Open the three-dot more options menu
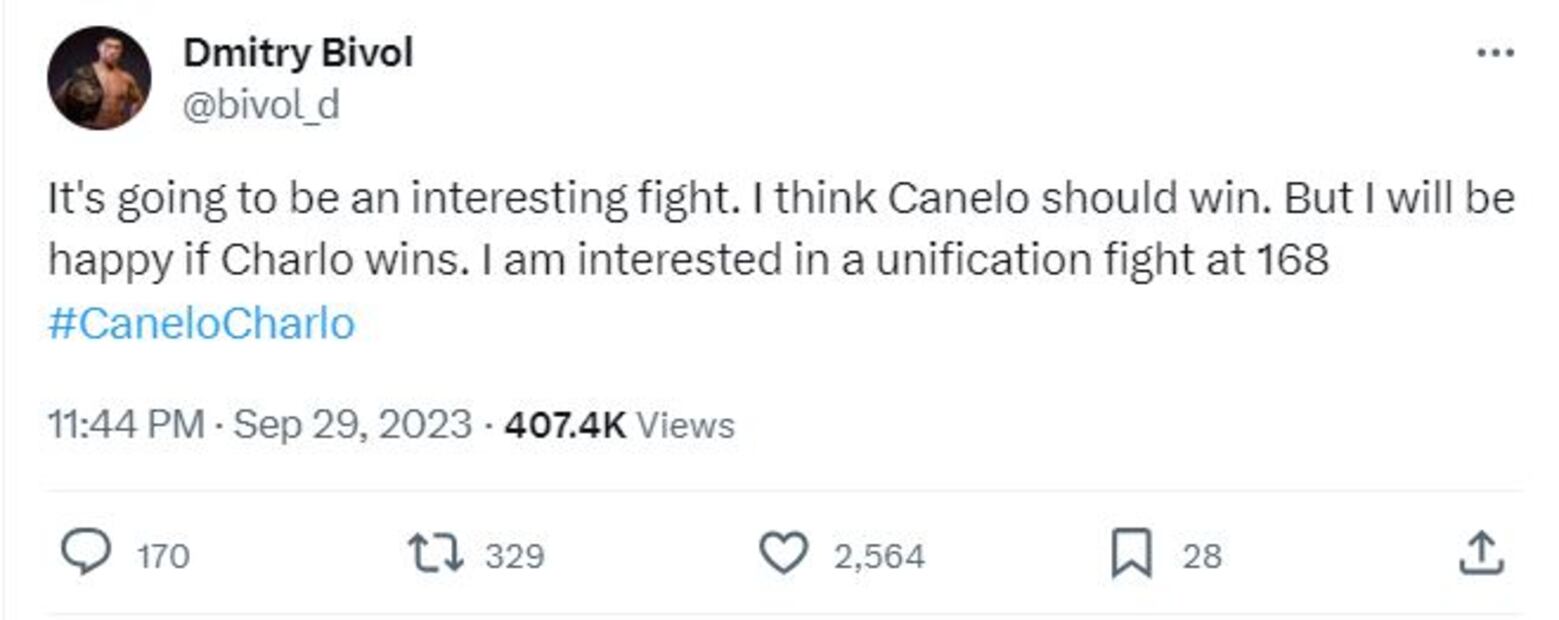Screen dimensions: 1559x620 [x=1495, y=52]
